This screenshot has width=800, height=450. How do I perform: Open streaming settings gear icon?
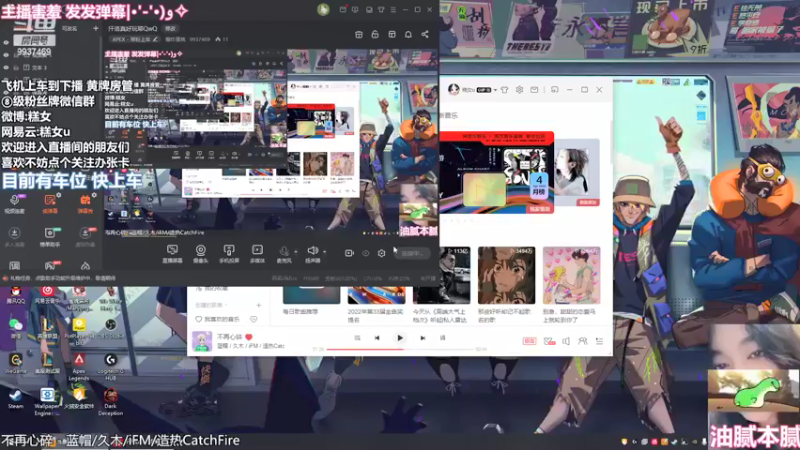[x=381, y=253]
